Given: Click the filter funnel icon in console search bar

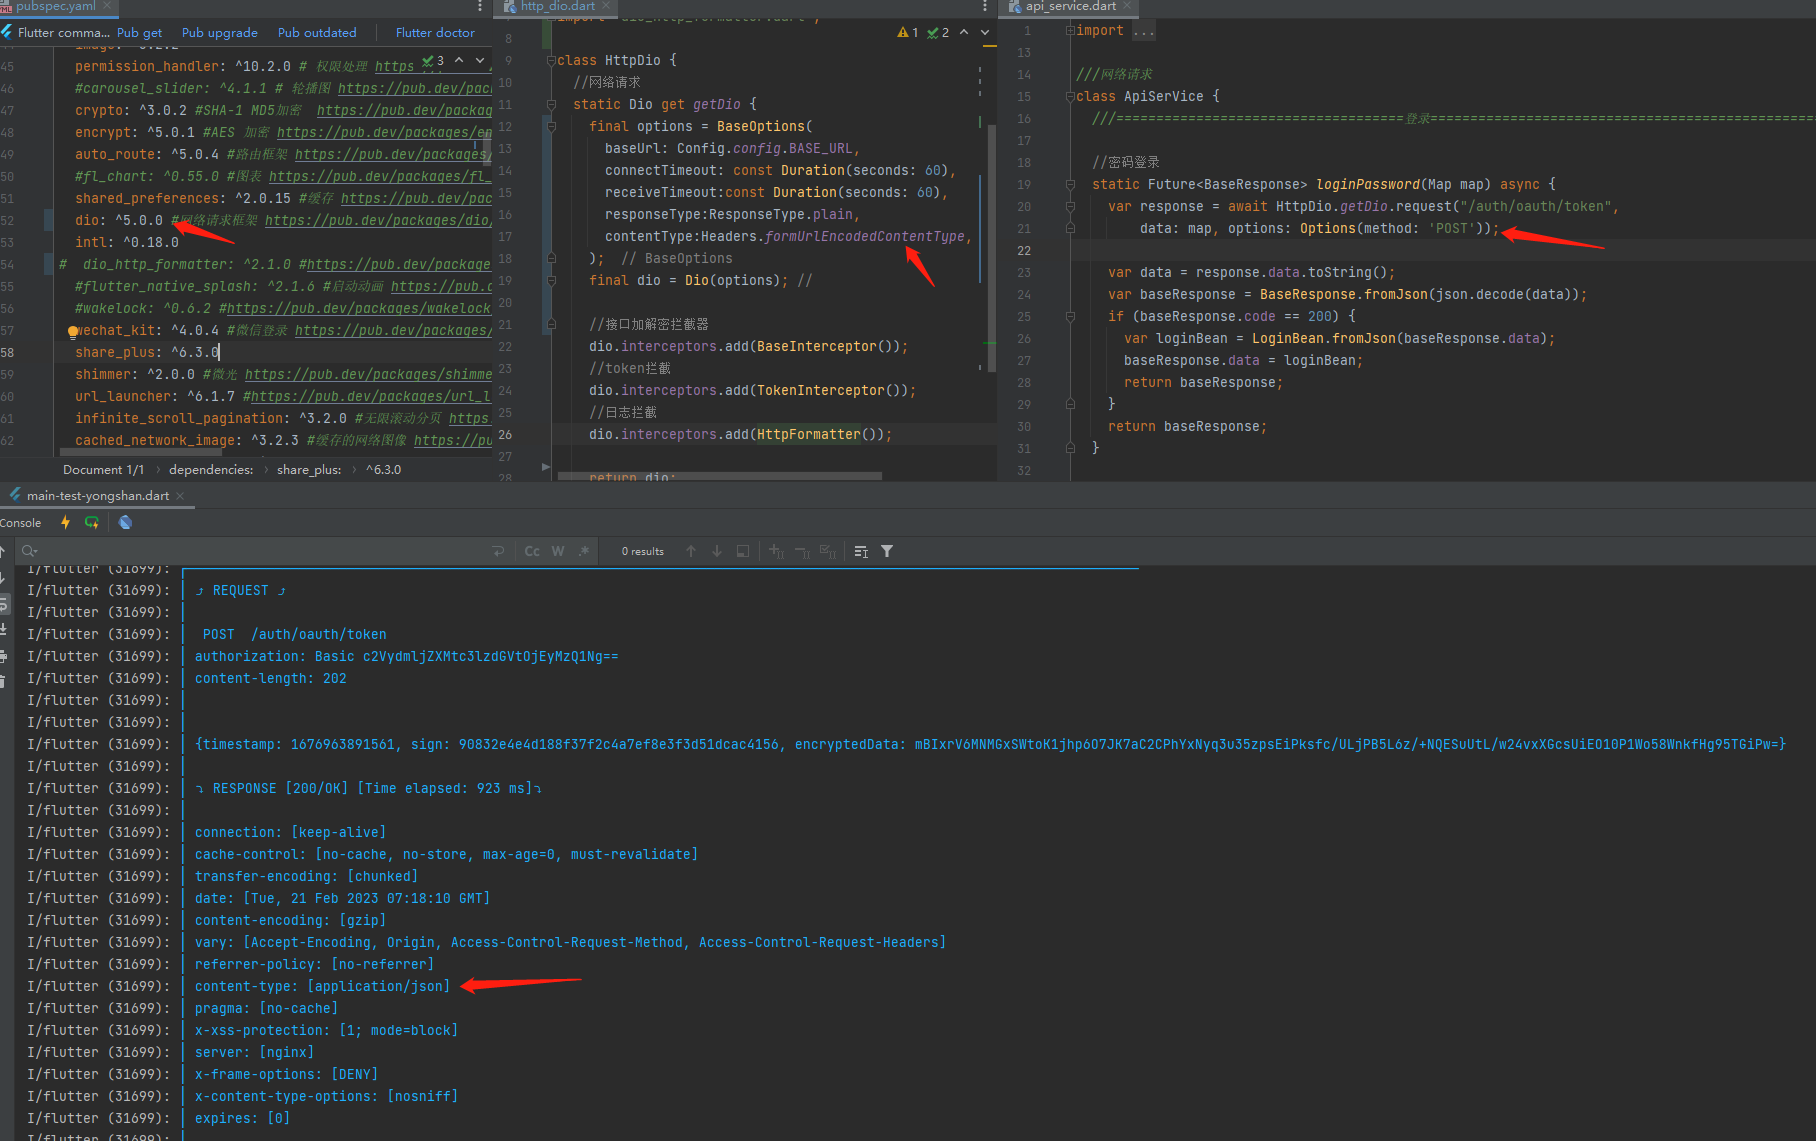Looking at the screenshot, I should (886, 551).
